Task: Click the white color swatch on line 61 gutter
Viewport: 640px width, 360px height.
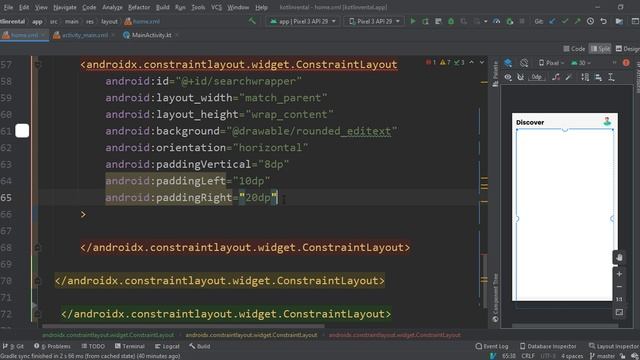Action: pos(22,131)
